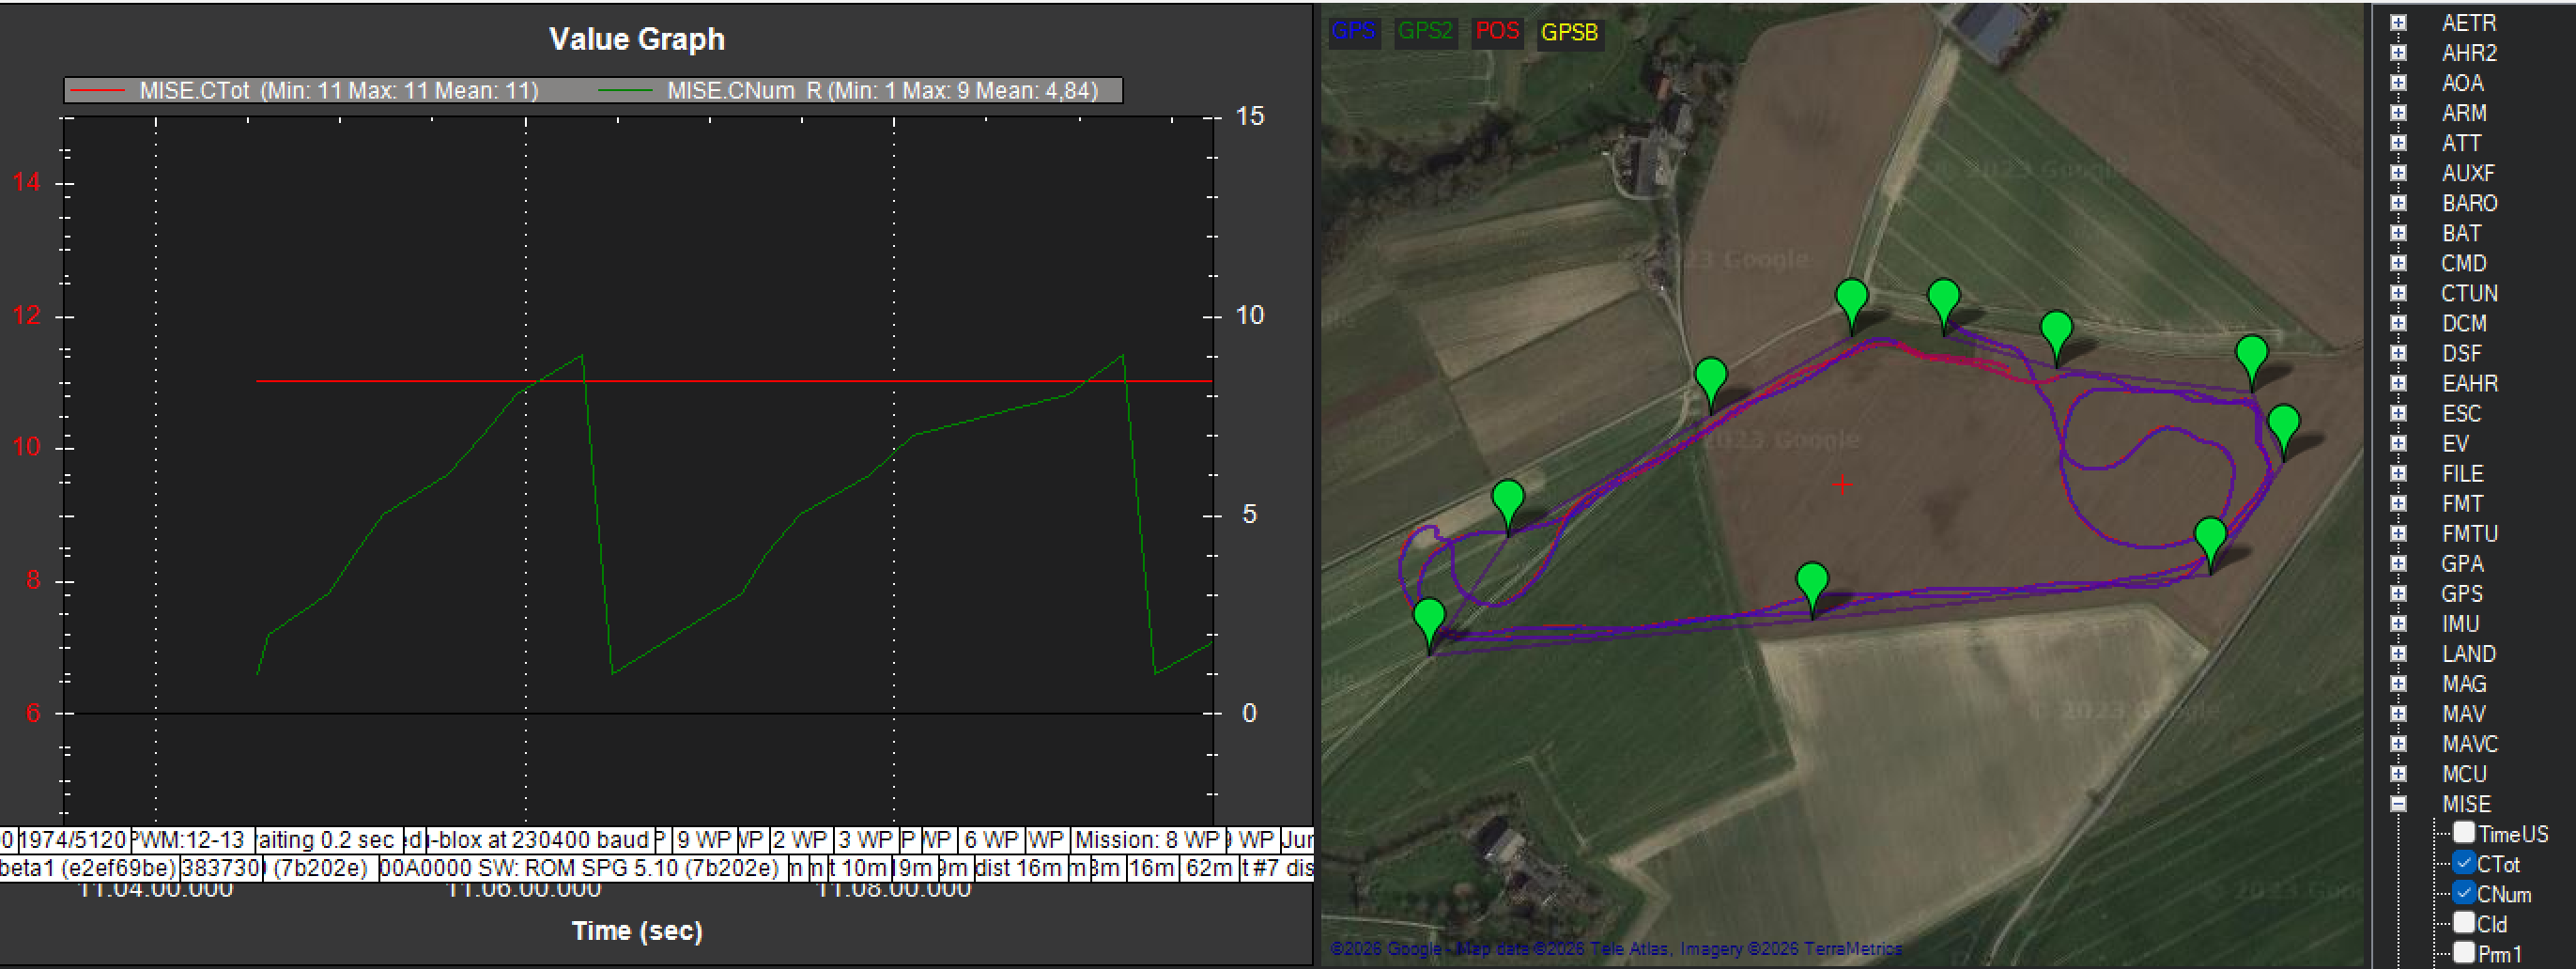The image size is (2576, 969).
Task: Collapse the MISE tree node
Action: [2398, 804]
